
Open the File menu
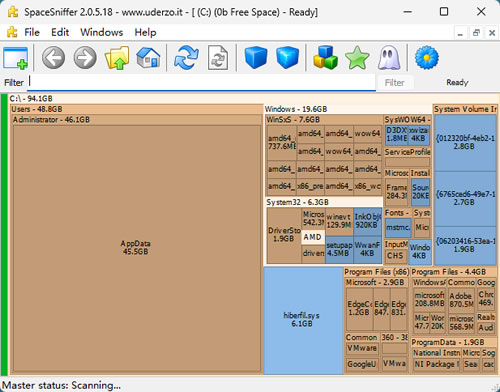[32, 32]
